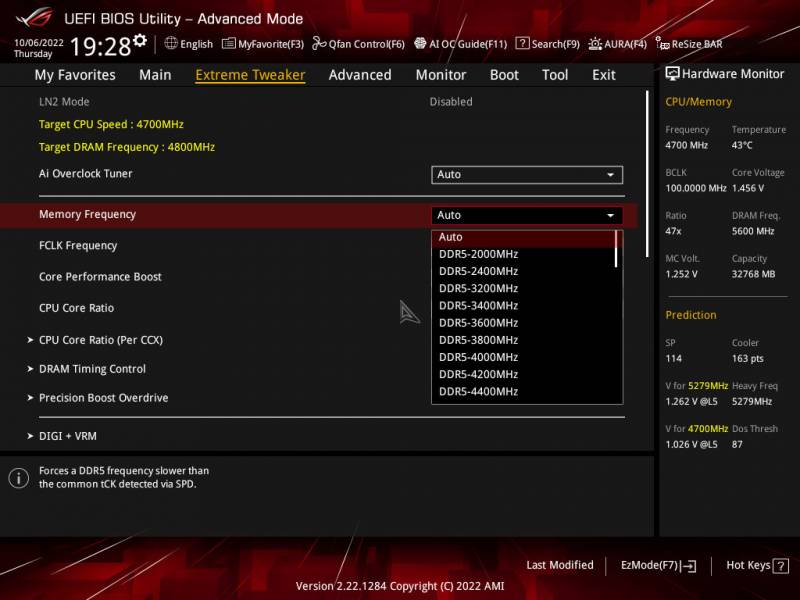Screen dimensions: 800x600
Task: Expand CPU Core Ratio (Per CCX)
Action: (x=101, y=340)
